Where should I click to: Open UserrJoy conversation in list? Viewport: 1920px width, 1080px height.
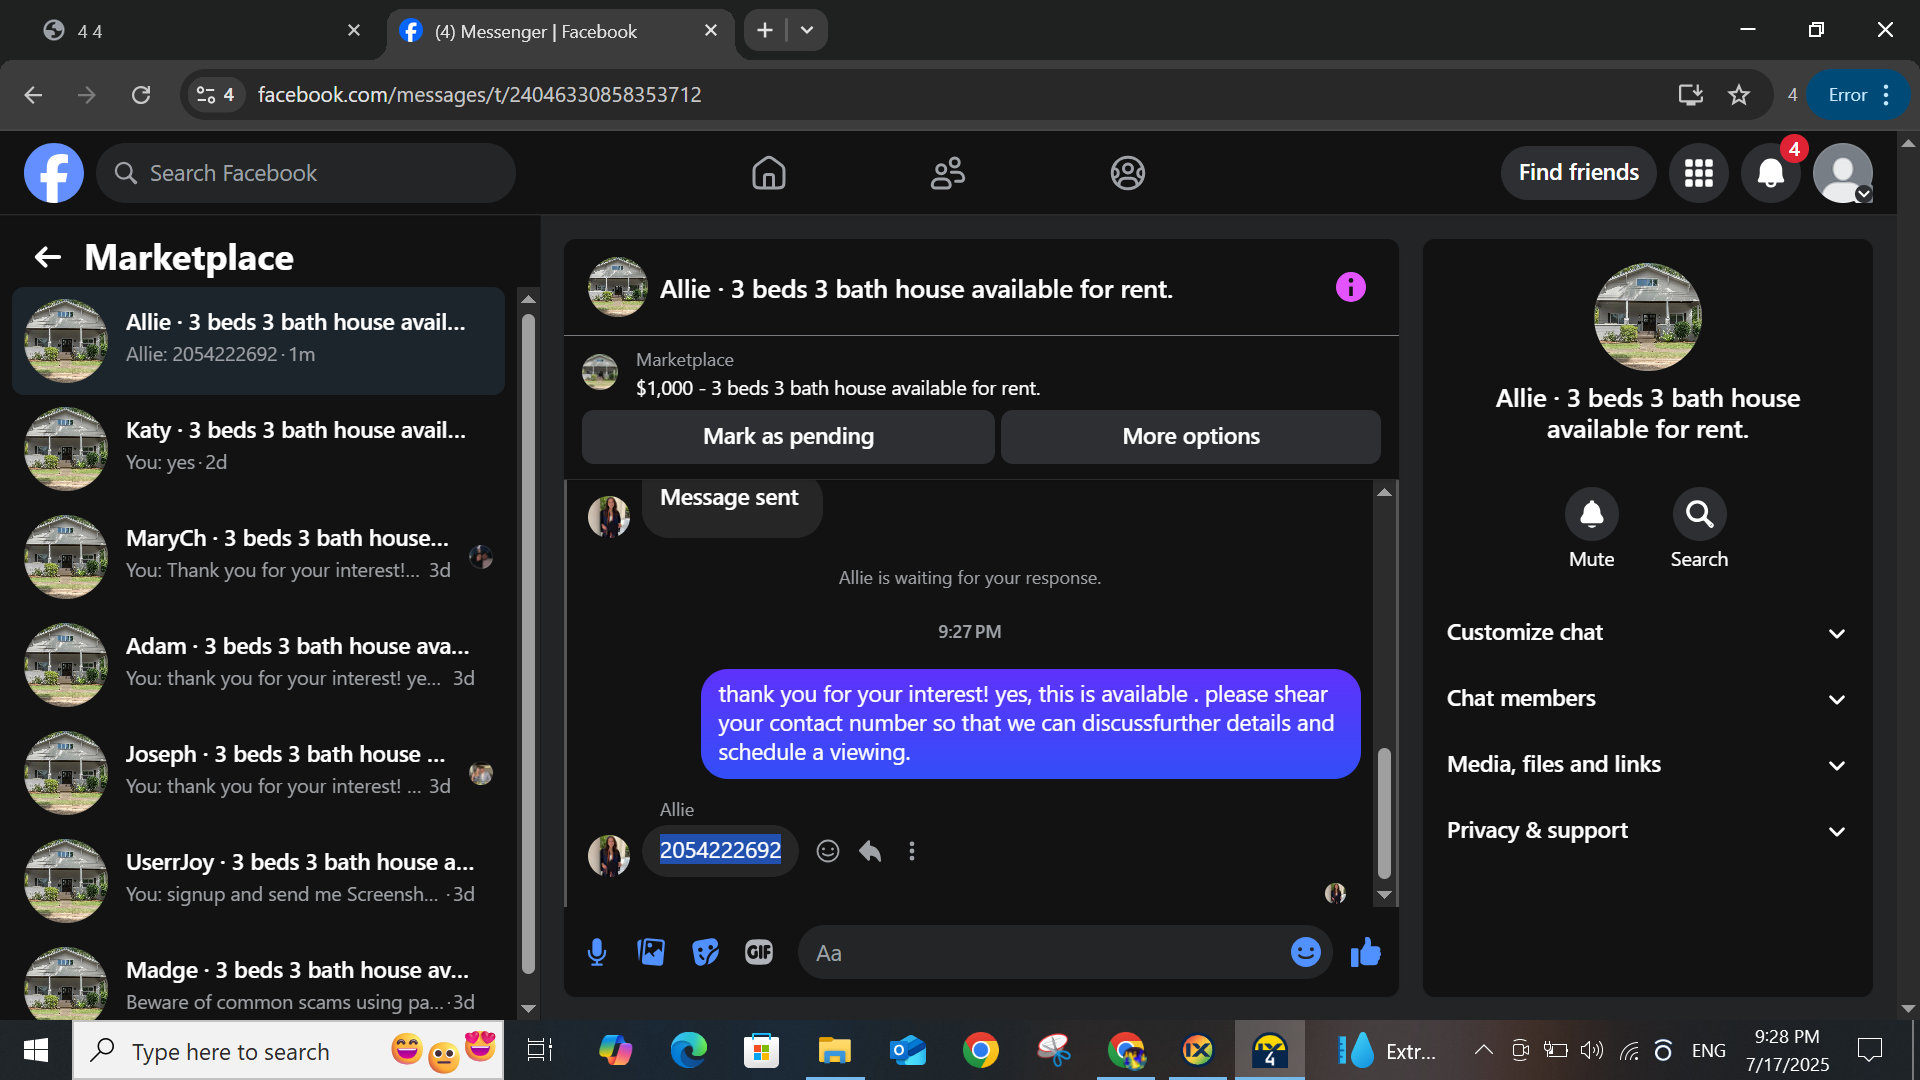pyautogui.click(x=258, y=880)
